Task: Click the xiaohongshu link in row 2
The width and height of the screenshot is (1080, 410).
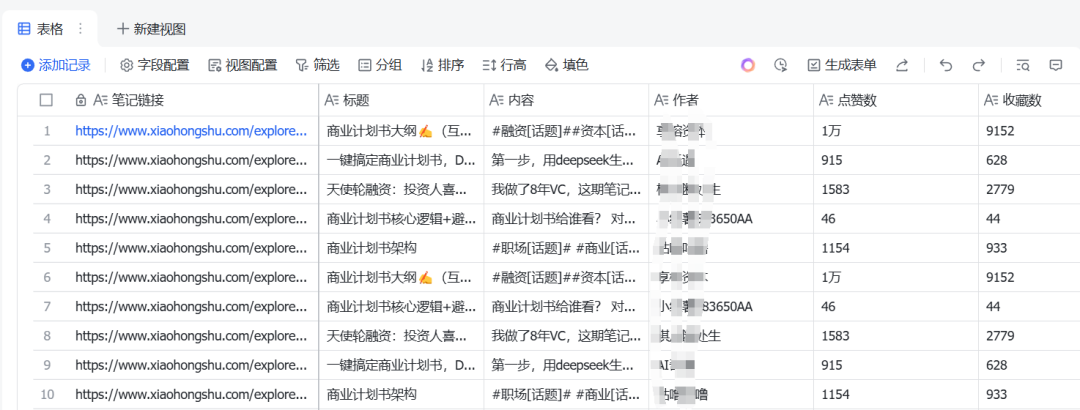Action: point(191,161)
